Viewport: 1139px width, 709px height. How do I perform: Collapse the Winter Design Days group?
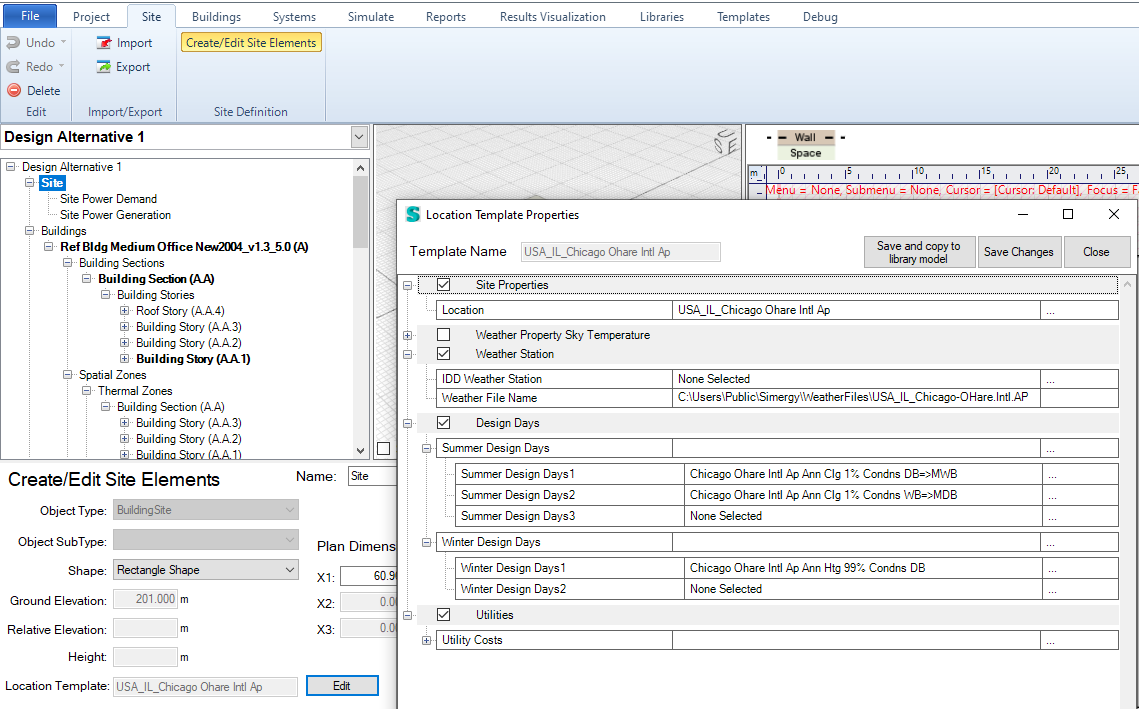(x=427, y=543)
